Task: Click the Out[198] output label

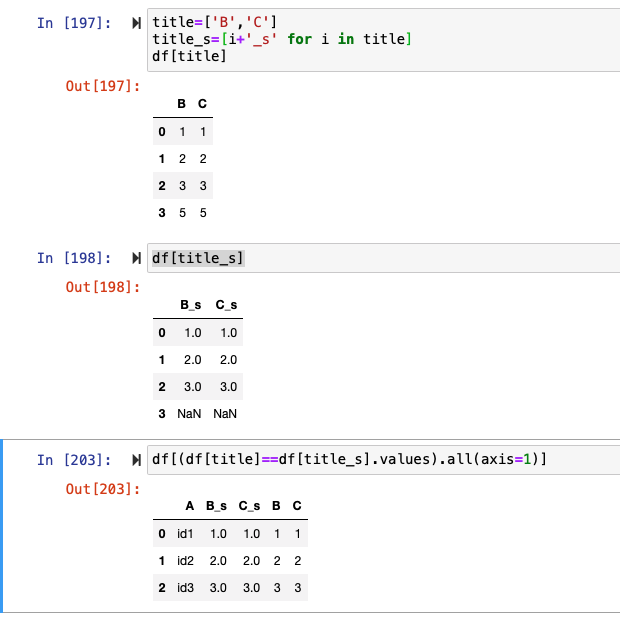Action: coord(103,287)
